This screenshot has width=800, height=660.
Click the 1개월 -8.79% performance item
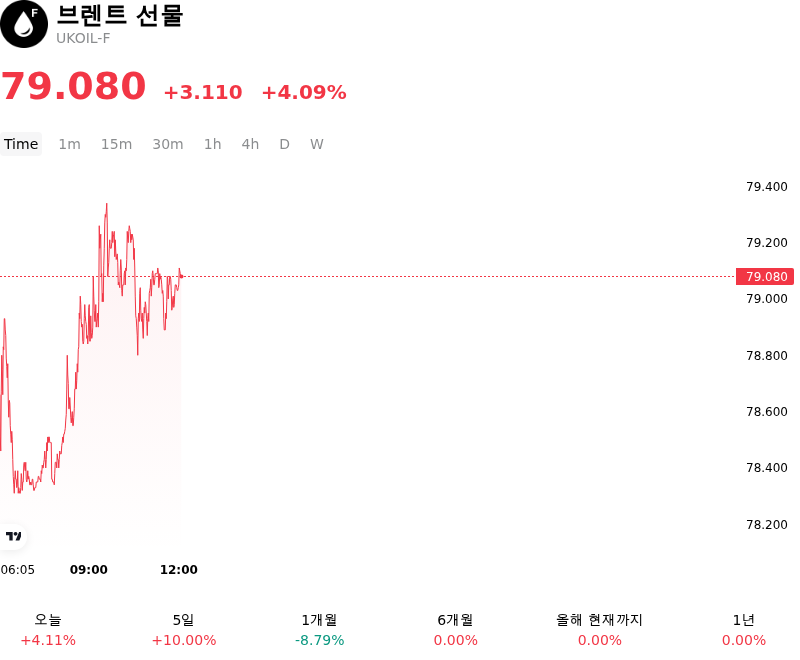319,630
